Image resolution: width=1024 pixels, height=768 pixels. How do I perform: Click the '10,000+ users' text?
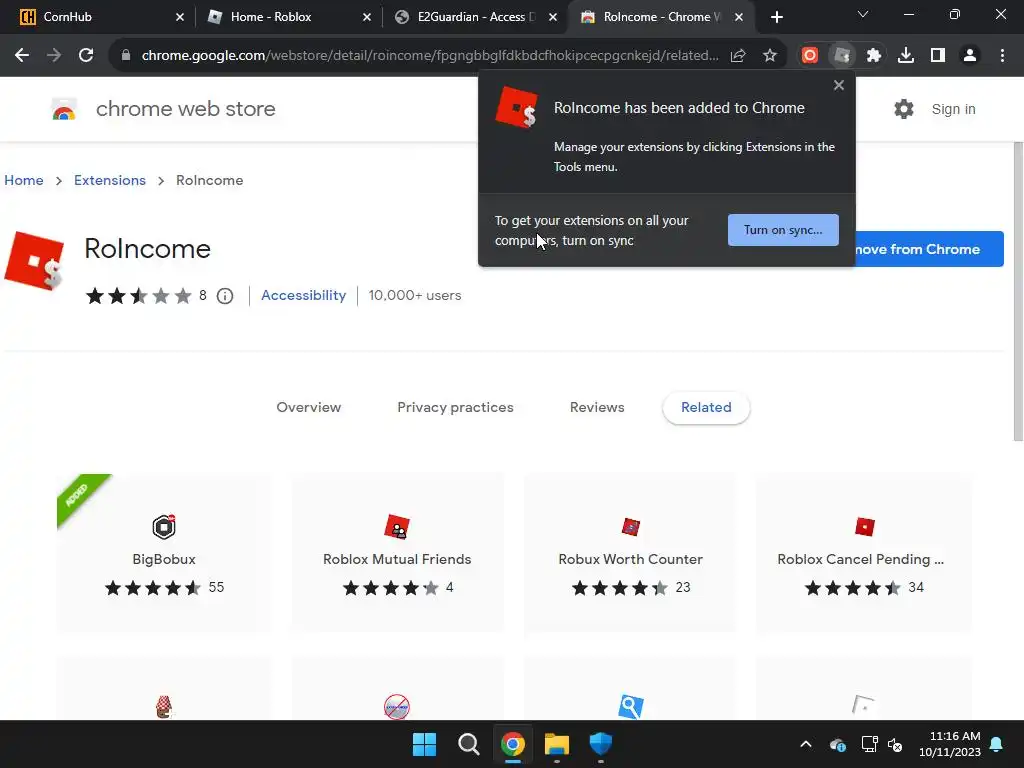click(415, 295)
